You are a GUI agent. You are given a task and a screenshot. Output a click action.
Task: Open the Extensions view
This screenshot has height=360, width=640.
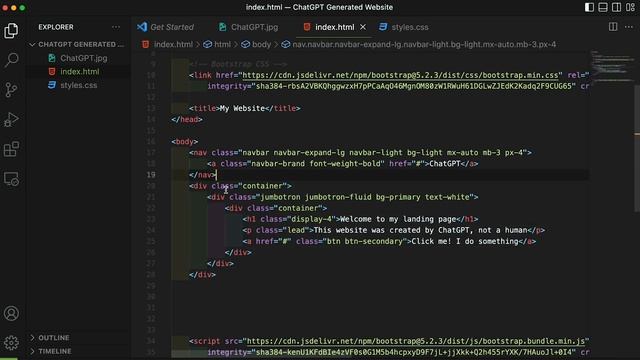(x=11, y=149)
